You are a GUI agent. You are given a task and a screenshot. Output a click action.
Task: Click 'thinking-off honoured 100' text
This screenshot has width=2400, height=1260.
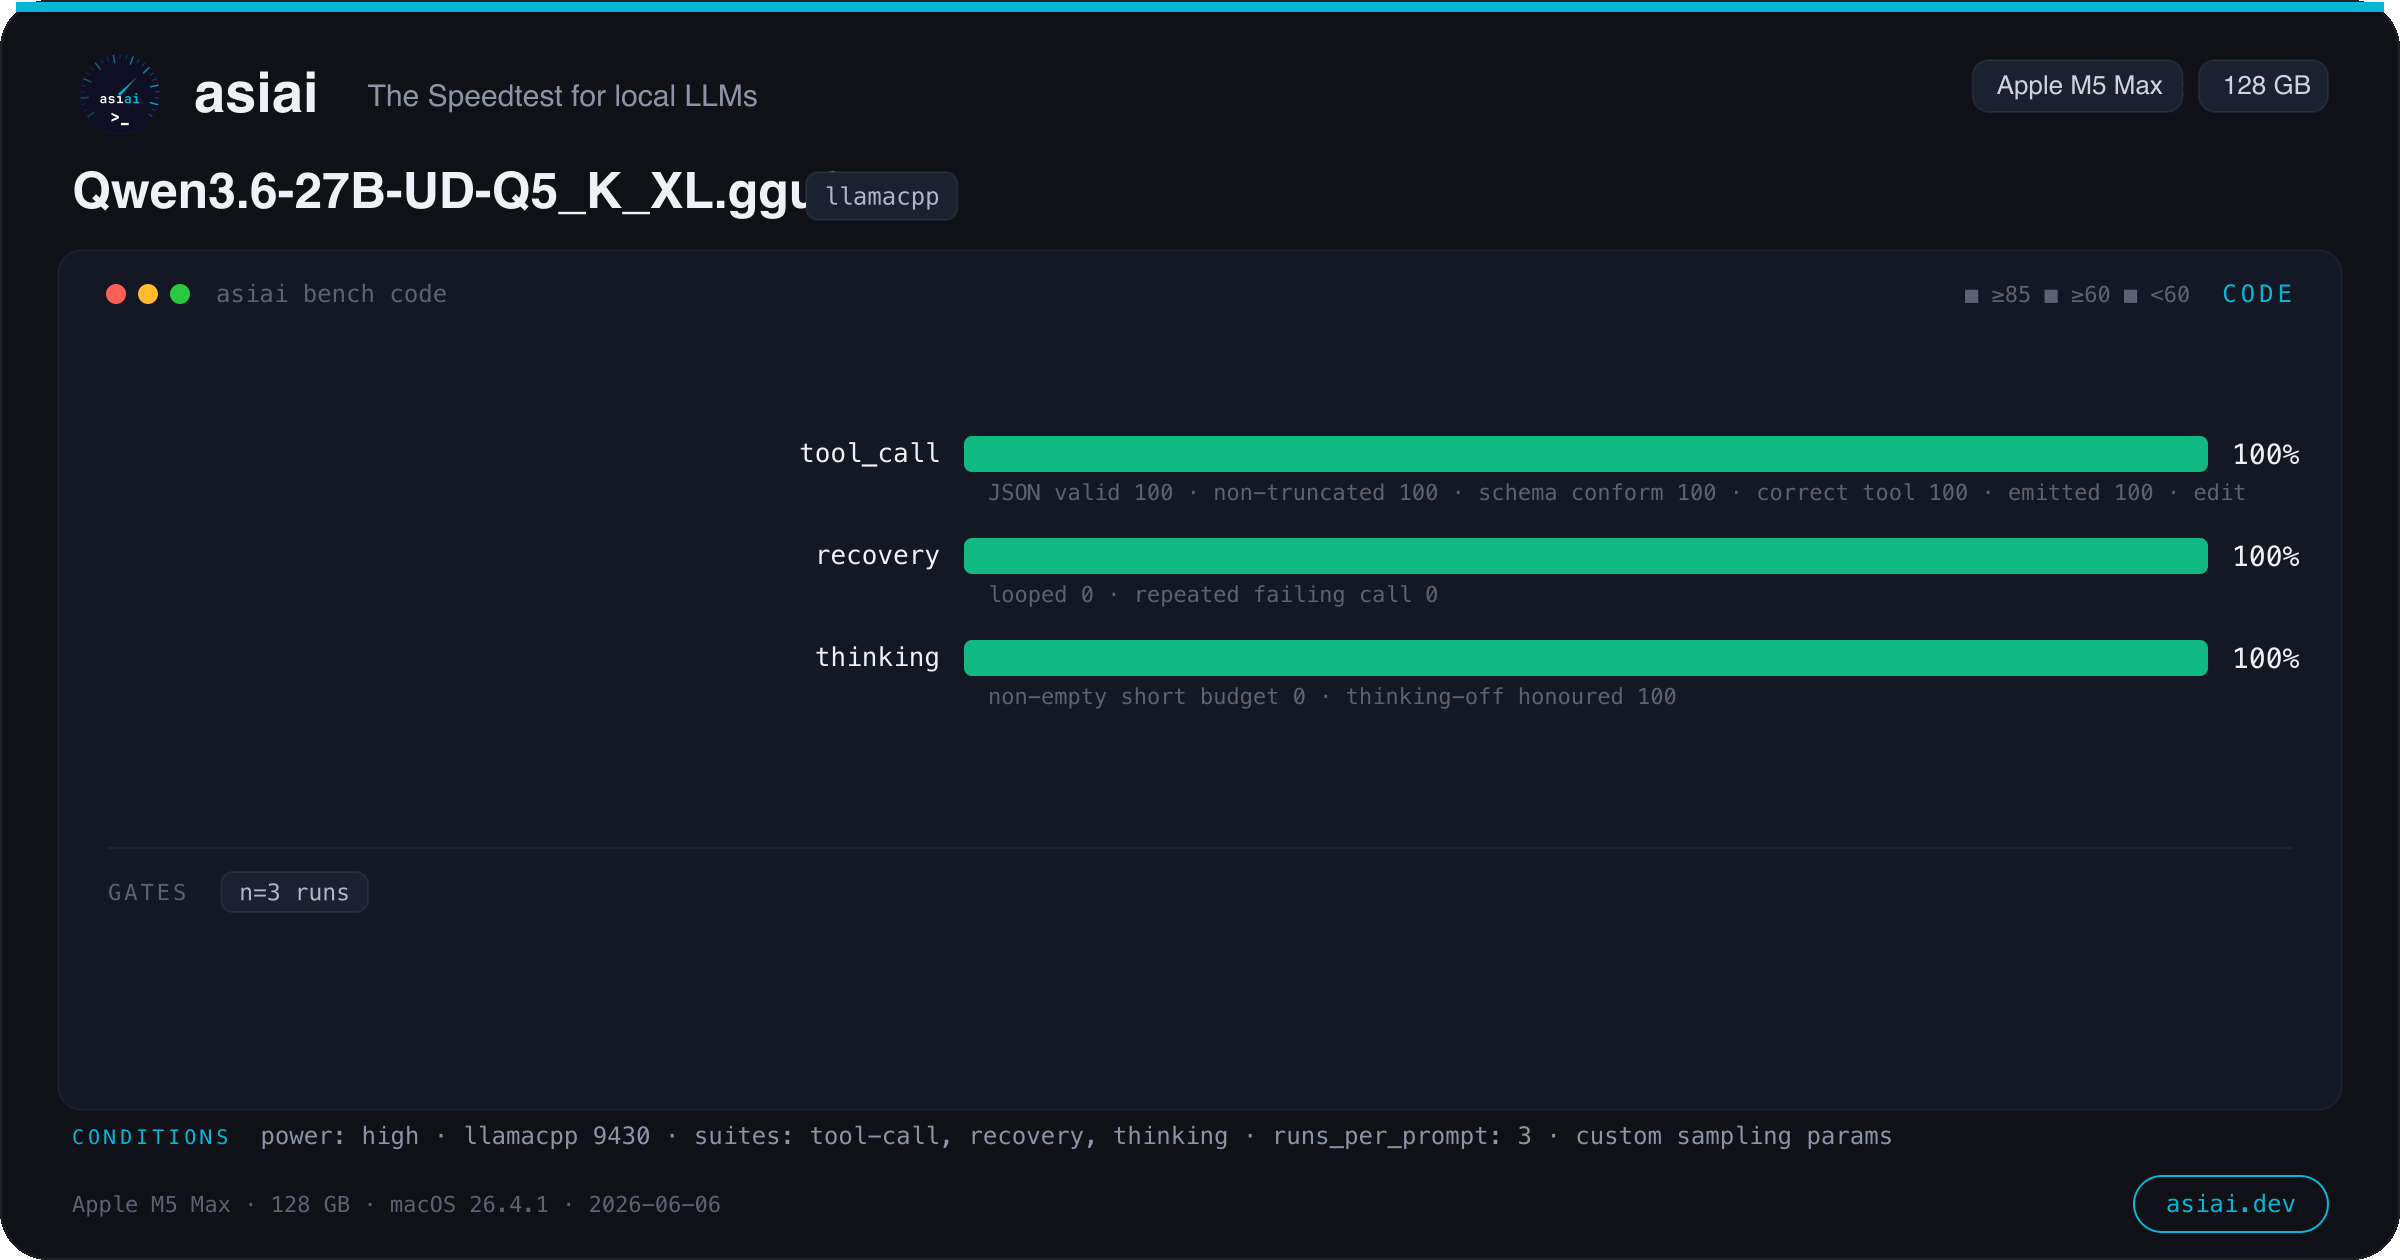pyautogui.click(x=1511, y=697)
